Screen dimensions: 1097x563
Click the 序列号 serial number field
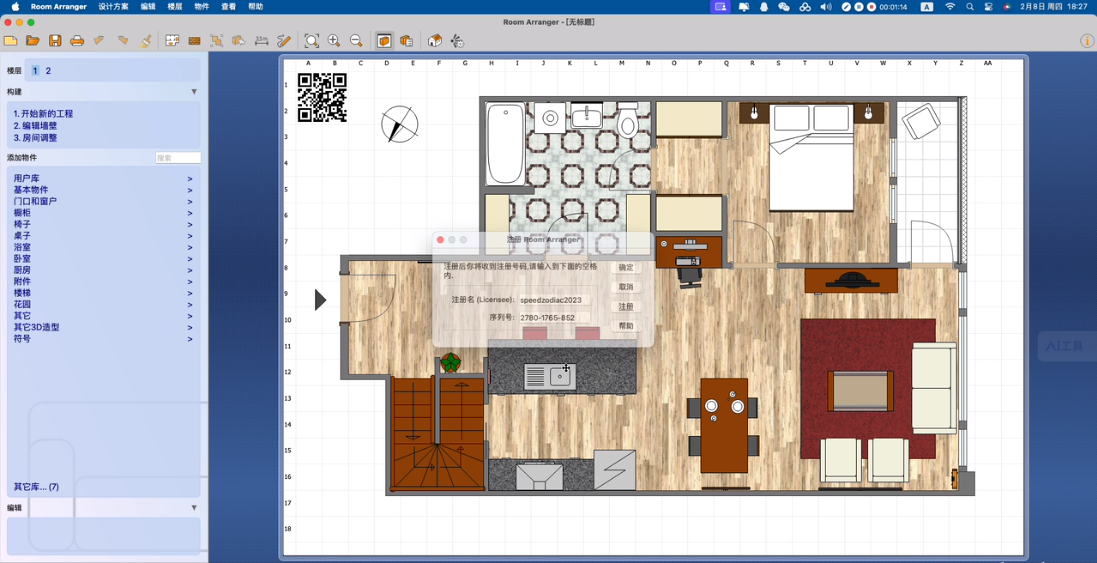pos(554,318)
